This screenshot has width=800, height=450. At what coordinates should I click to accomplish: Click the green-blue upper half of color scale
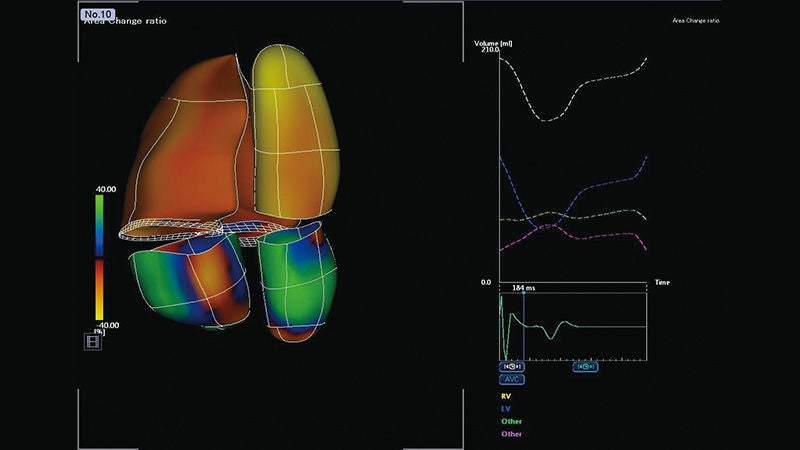coord(99,226)
